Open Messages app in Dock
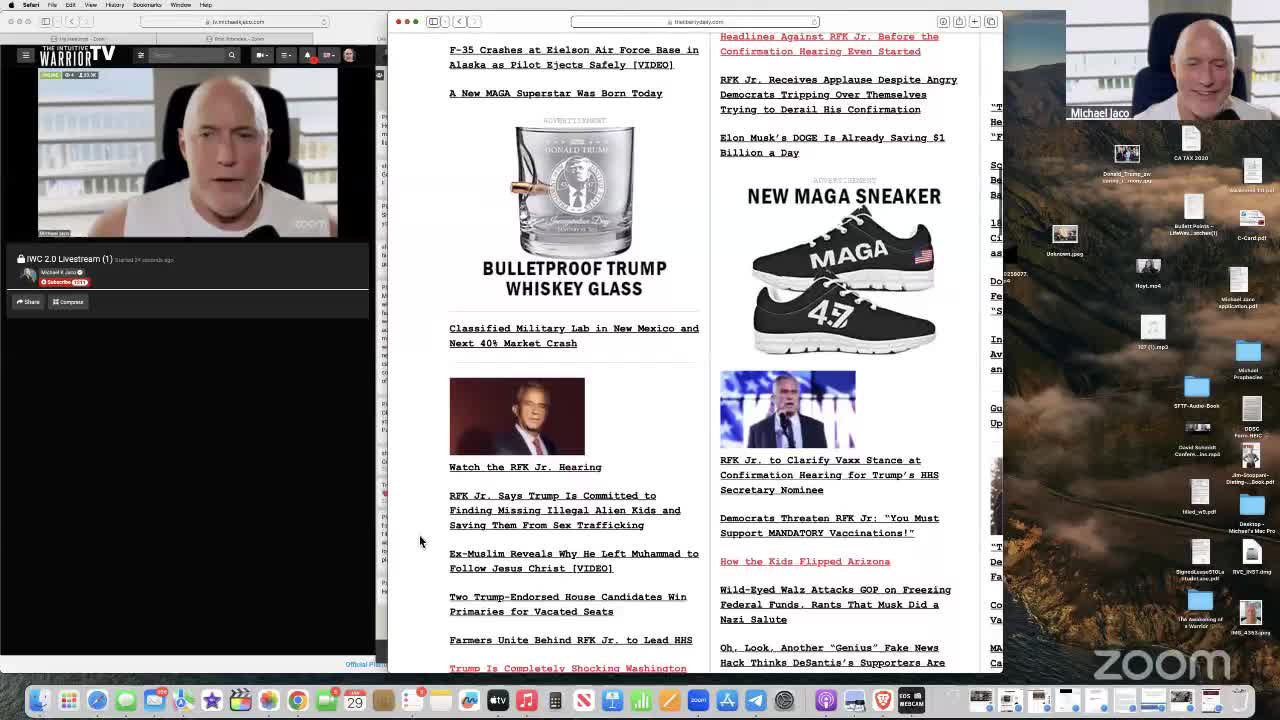 (126, 701)
